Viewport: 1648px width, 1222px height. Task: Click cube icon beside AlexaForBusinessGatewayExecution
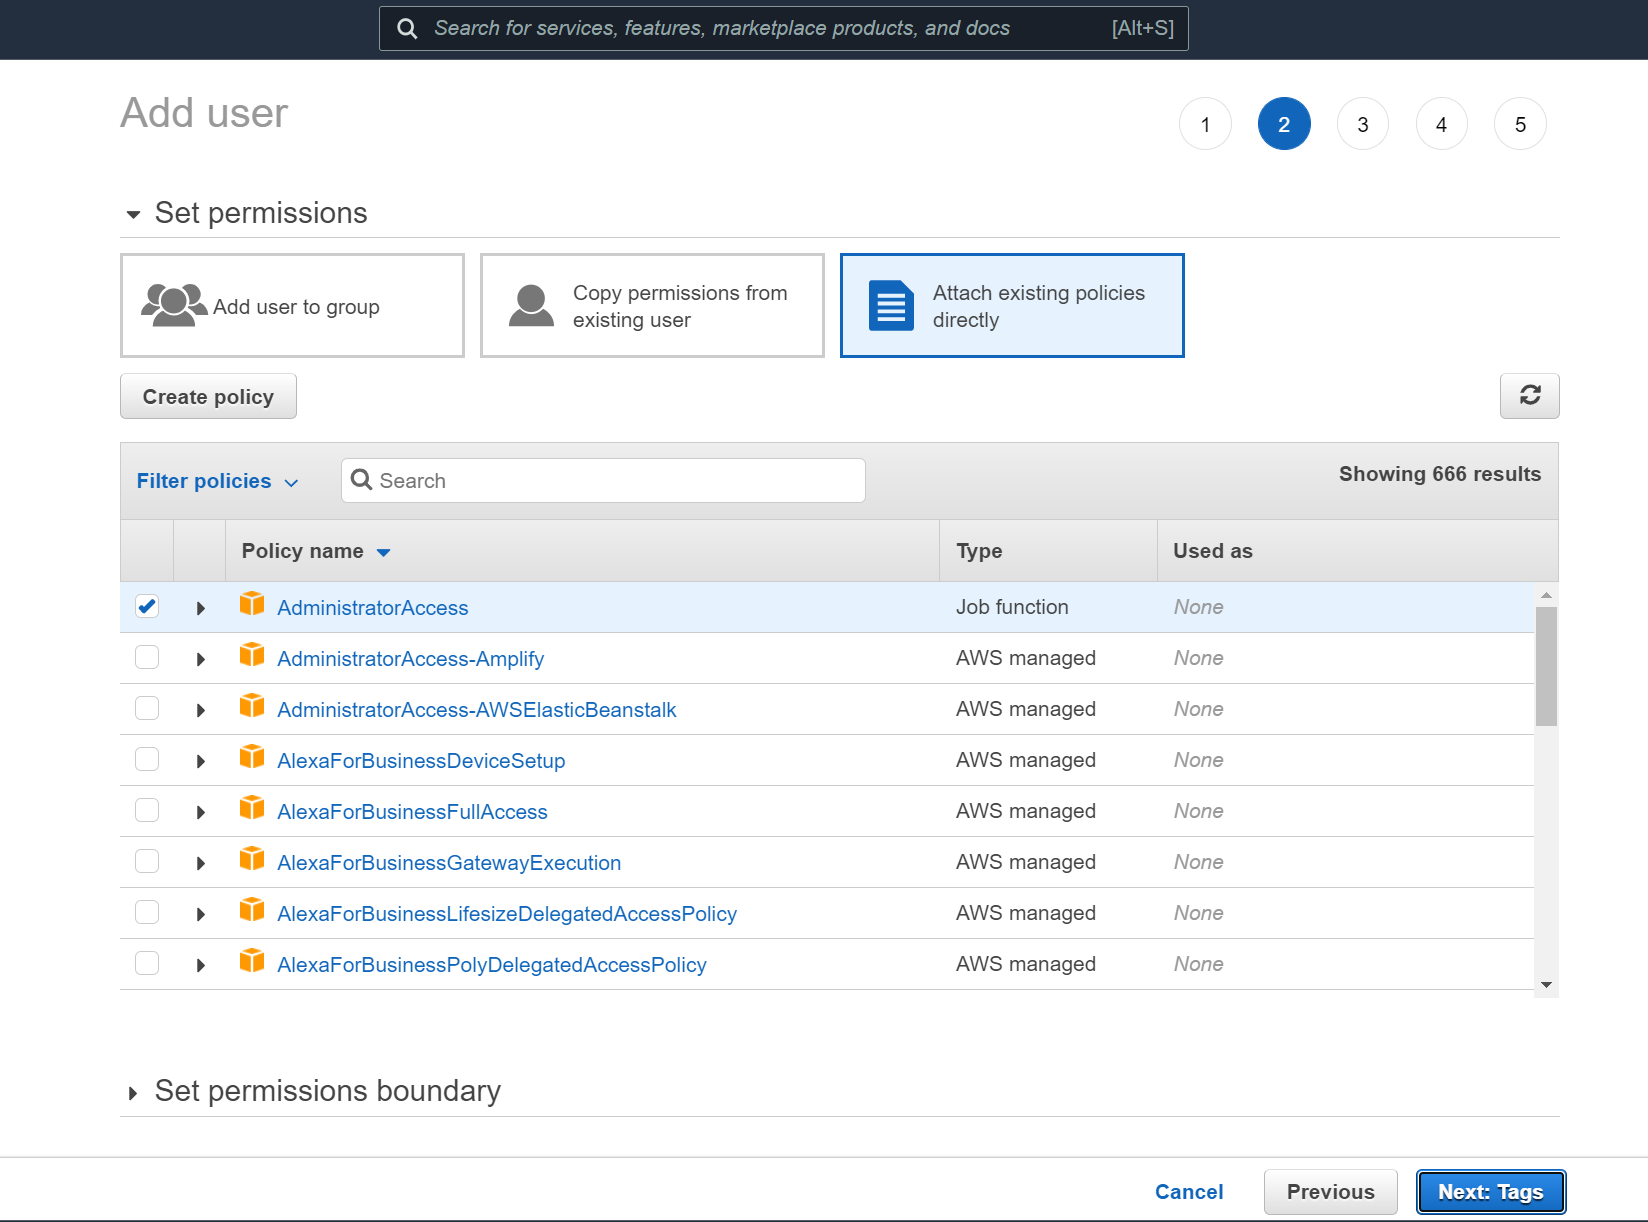[x=252, y=859]
